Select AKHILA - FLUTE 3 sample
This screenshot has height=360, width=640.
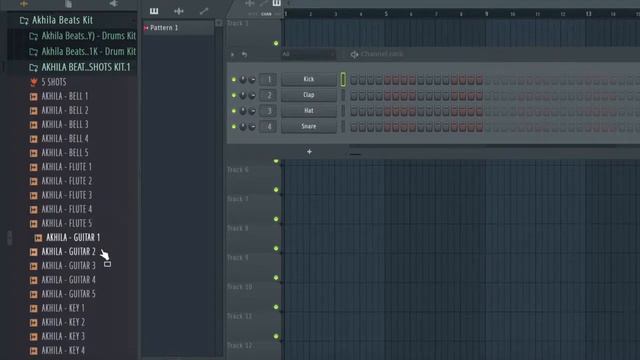tap(67, 195)
